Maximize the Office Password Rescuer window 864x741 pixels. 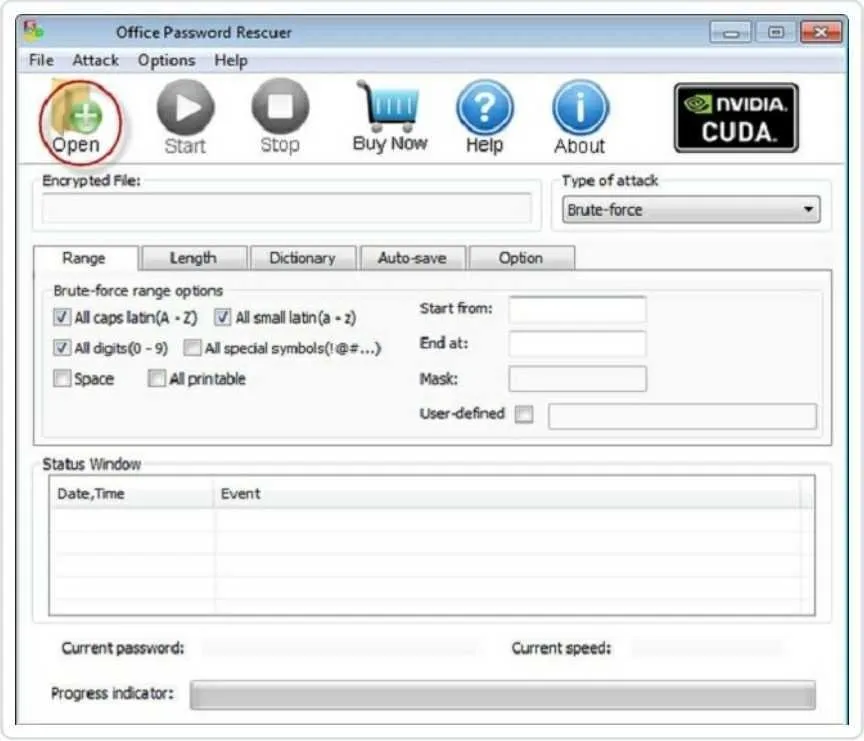775,33
